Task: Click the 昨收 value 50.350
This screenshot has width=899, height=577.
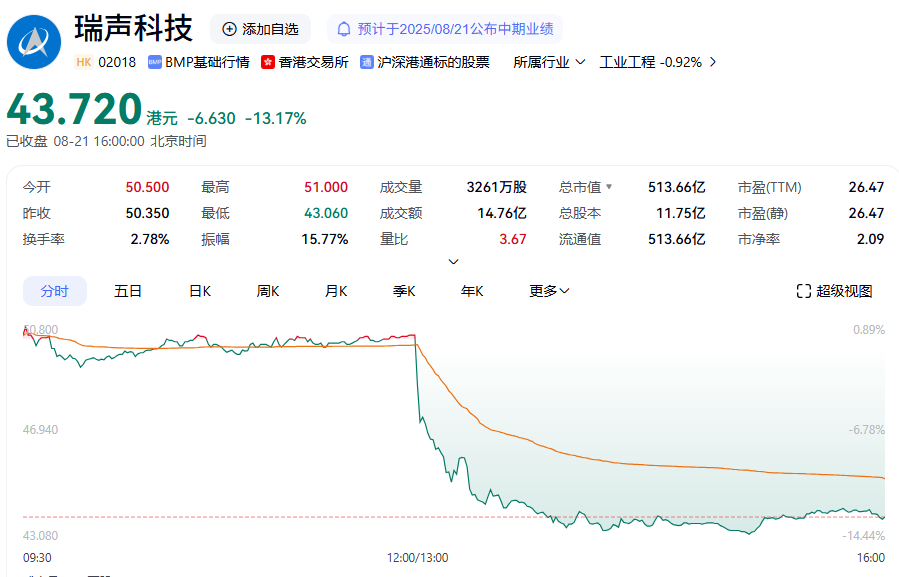Action: 147,213
